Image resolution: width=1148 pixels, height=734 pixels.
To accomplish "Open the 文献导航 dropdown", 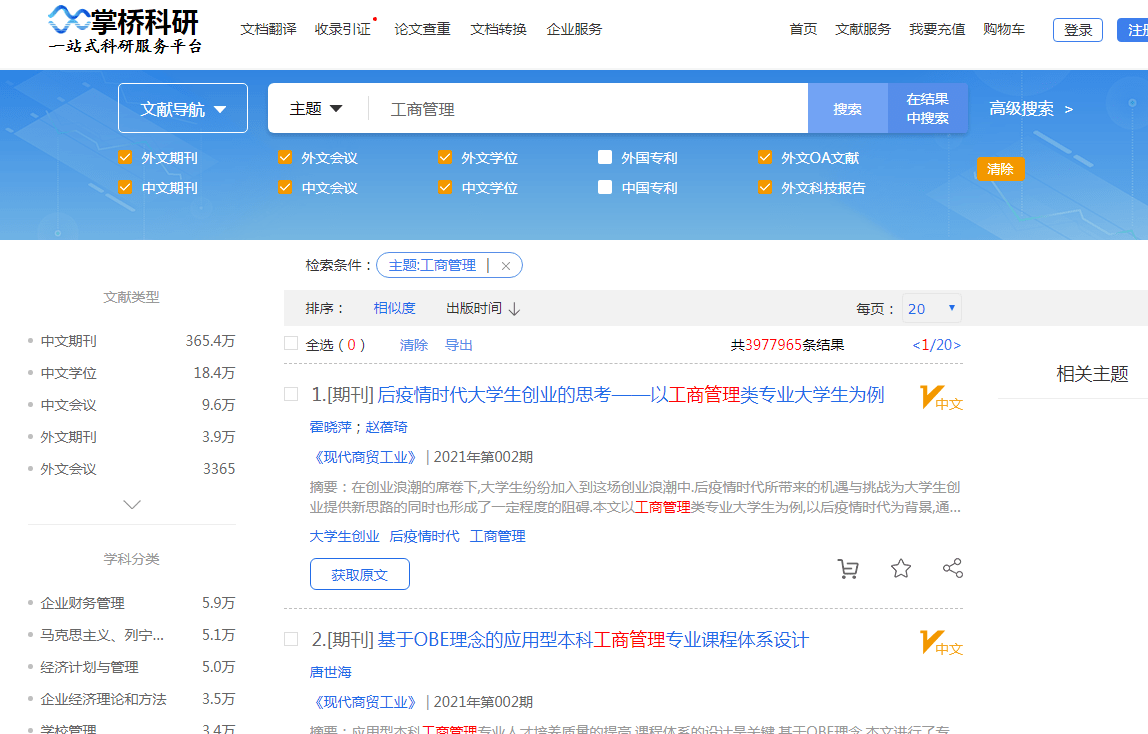I will pyautogui.click(x=183, y=108).
